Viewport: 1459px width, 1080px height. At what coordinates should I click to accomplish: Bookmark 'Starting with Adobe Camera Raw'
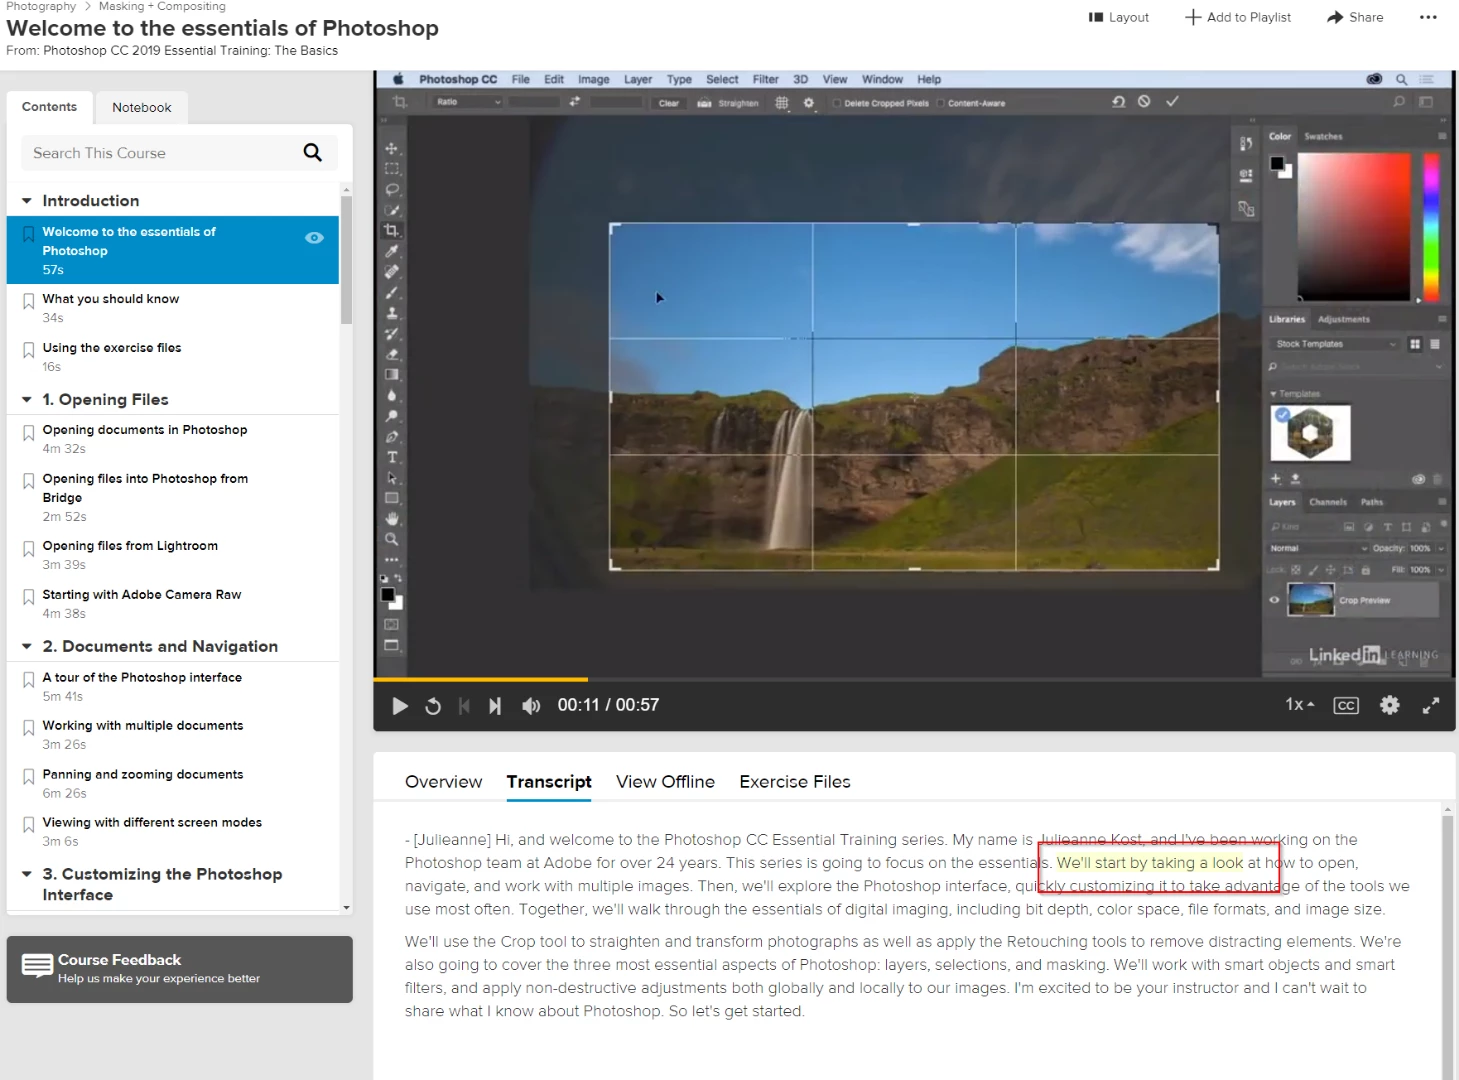[x=29, y=597]
